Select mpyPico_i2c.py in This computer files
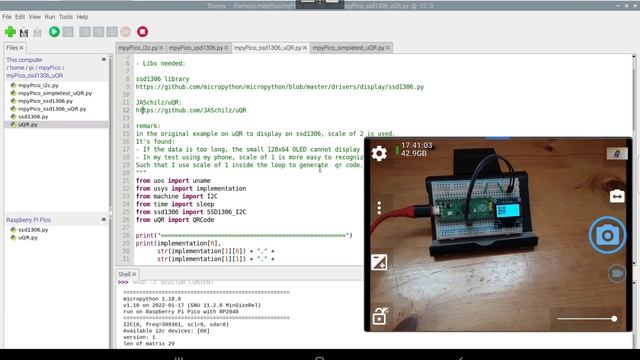 pos(38,85)
